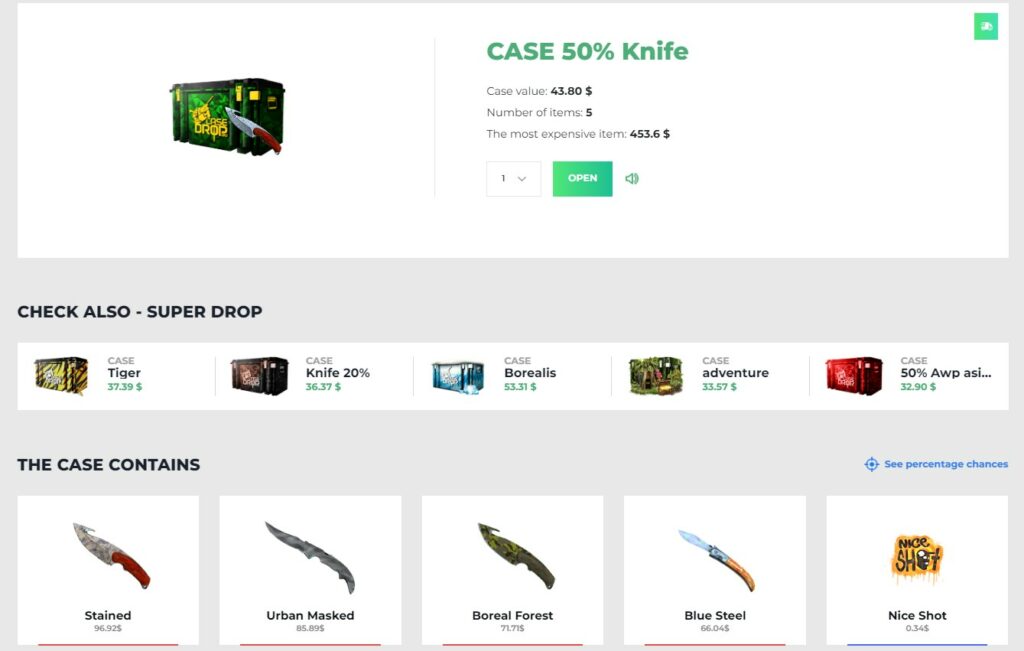Viewport: 1024px width, 651px height.
Task: Select the Stained knife item card
Action: coord(108,570)
